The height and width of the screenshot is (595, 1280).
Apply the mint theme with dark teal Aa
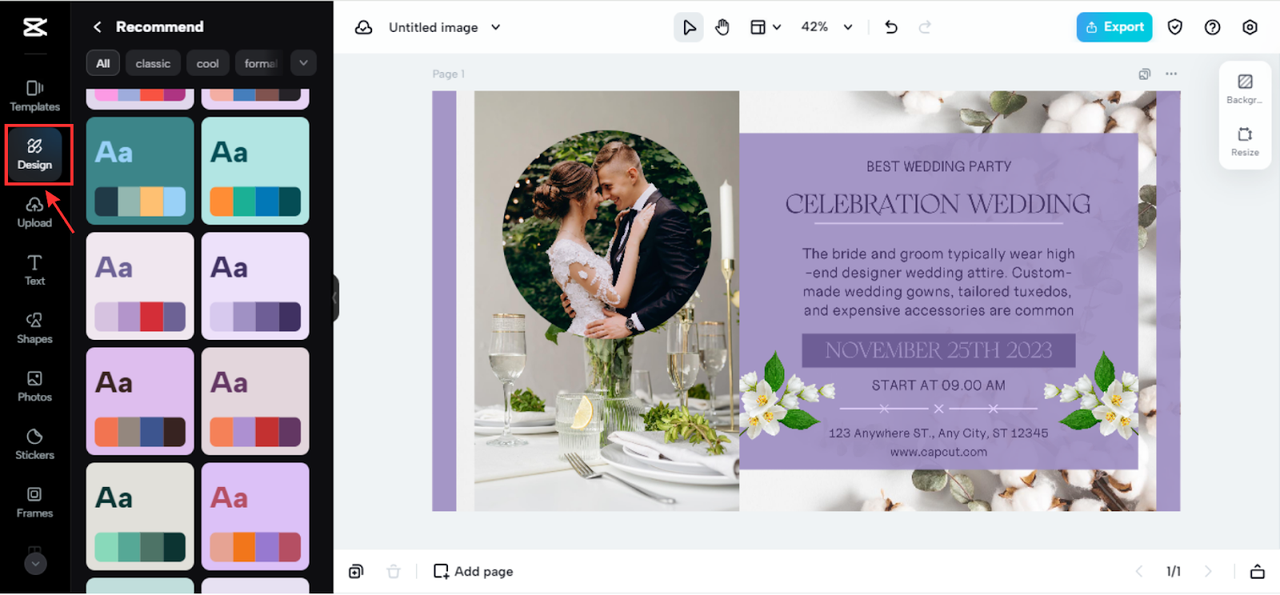255,171
